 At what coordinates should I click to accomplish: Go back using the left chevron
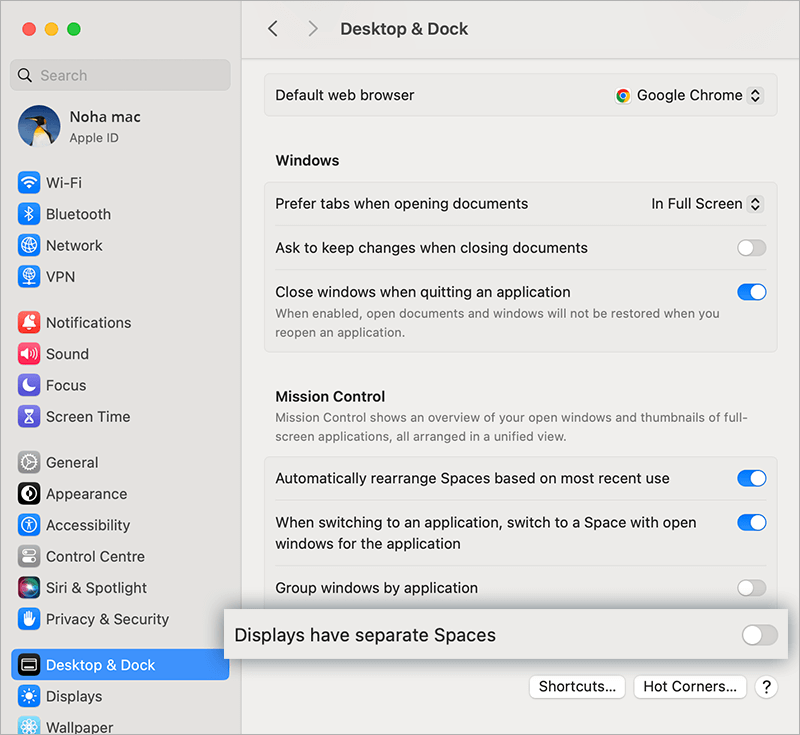coord(273,29)
